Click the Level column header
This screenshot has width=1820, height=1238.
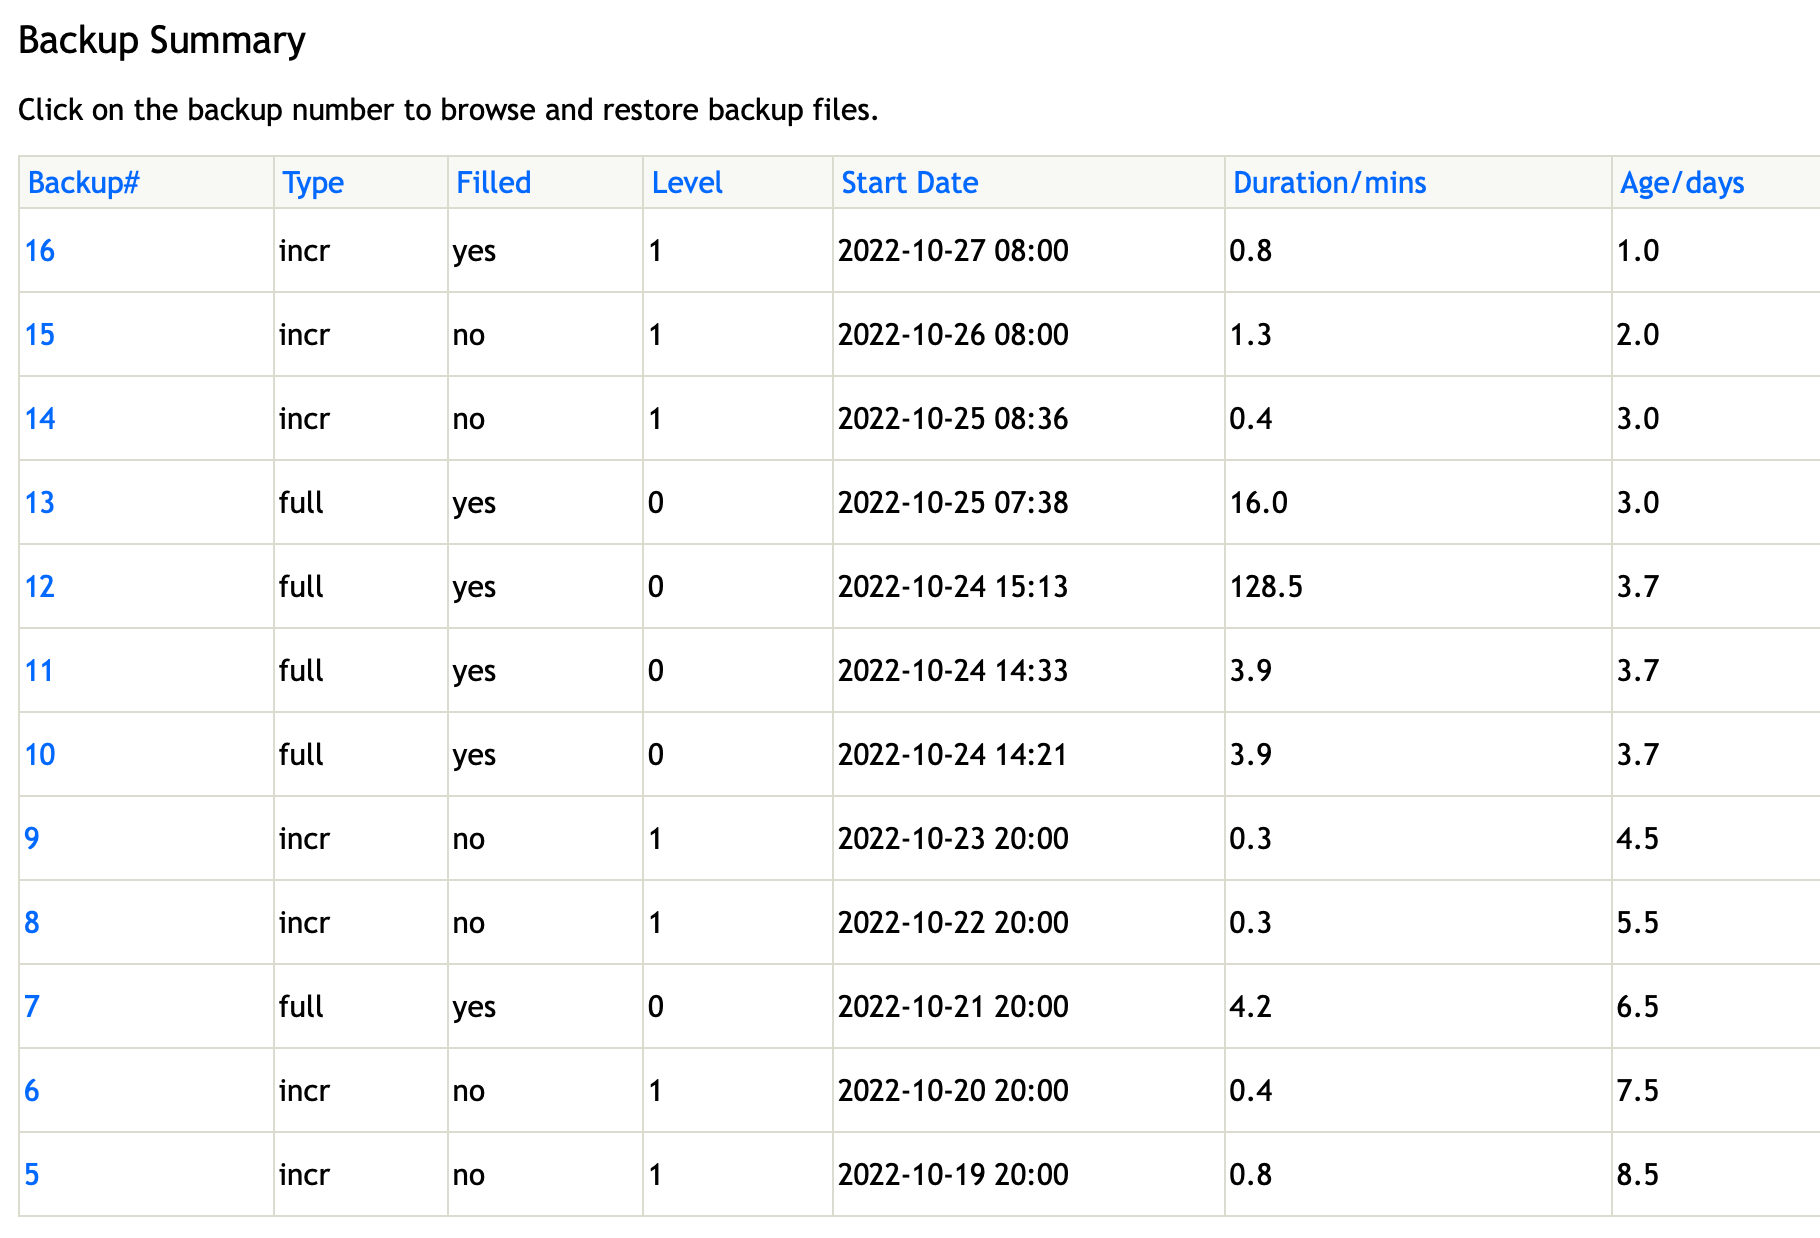687,183
